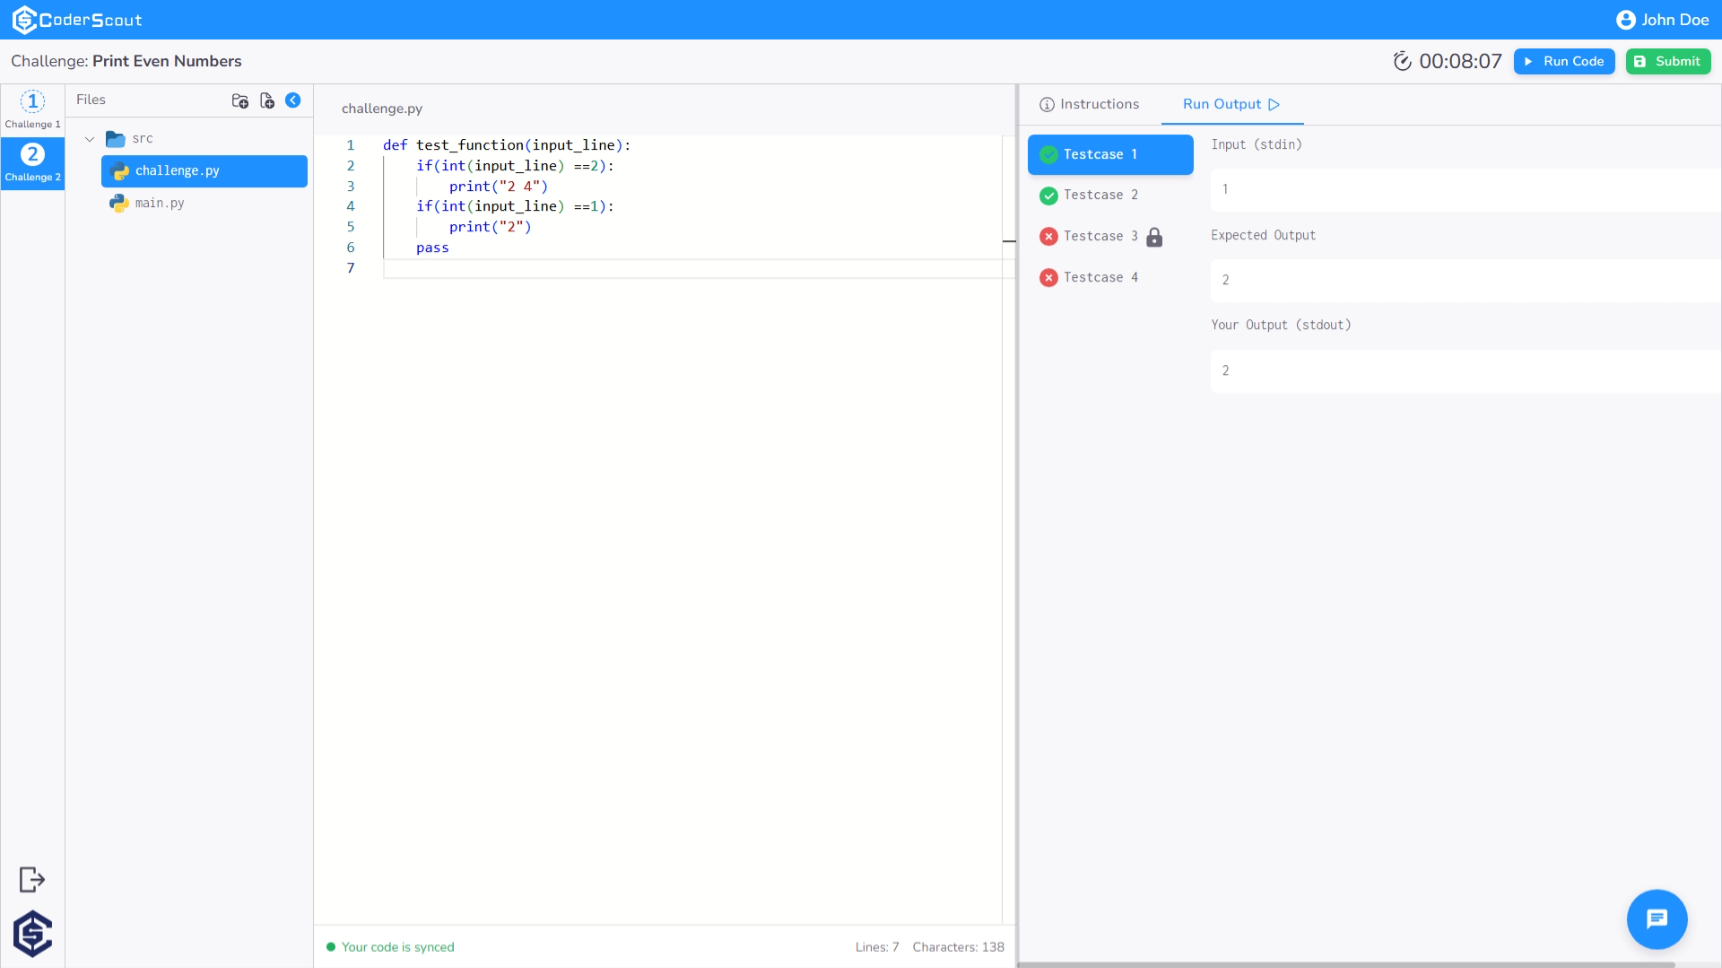Click the hexagon logo at bottom left
This screenshot has width=1722, height=968.
point(31,933)
